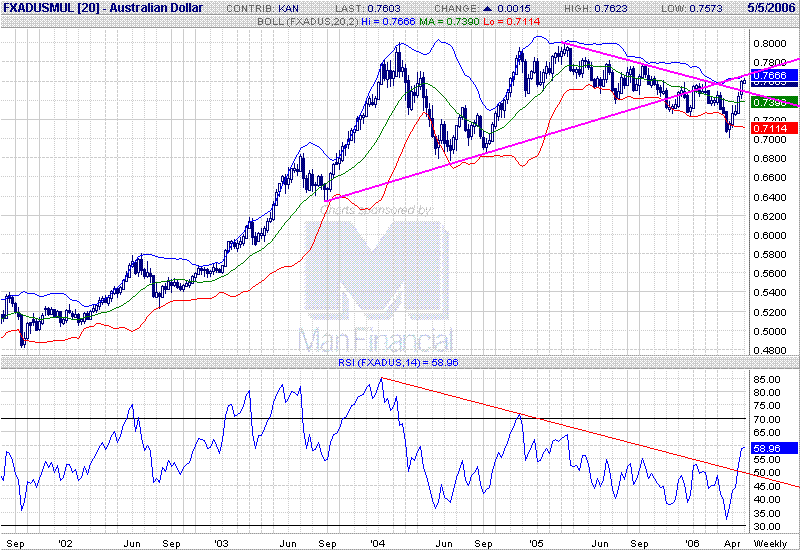Screen dimensions: 800x550
Task: Click the 70.00 RSI axis label
Action: point(767,419)
